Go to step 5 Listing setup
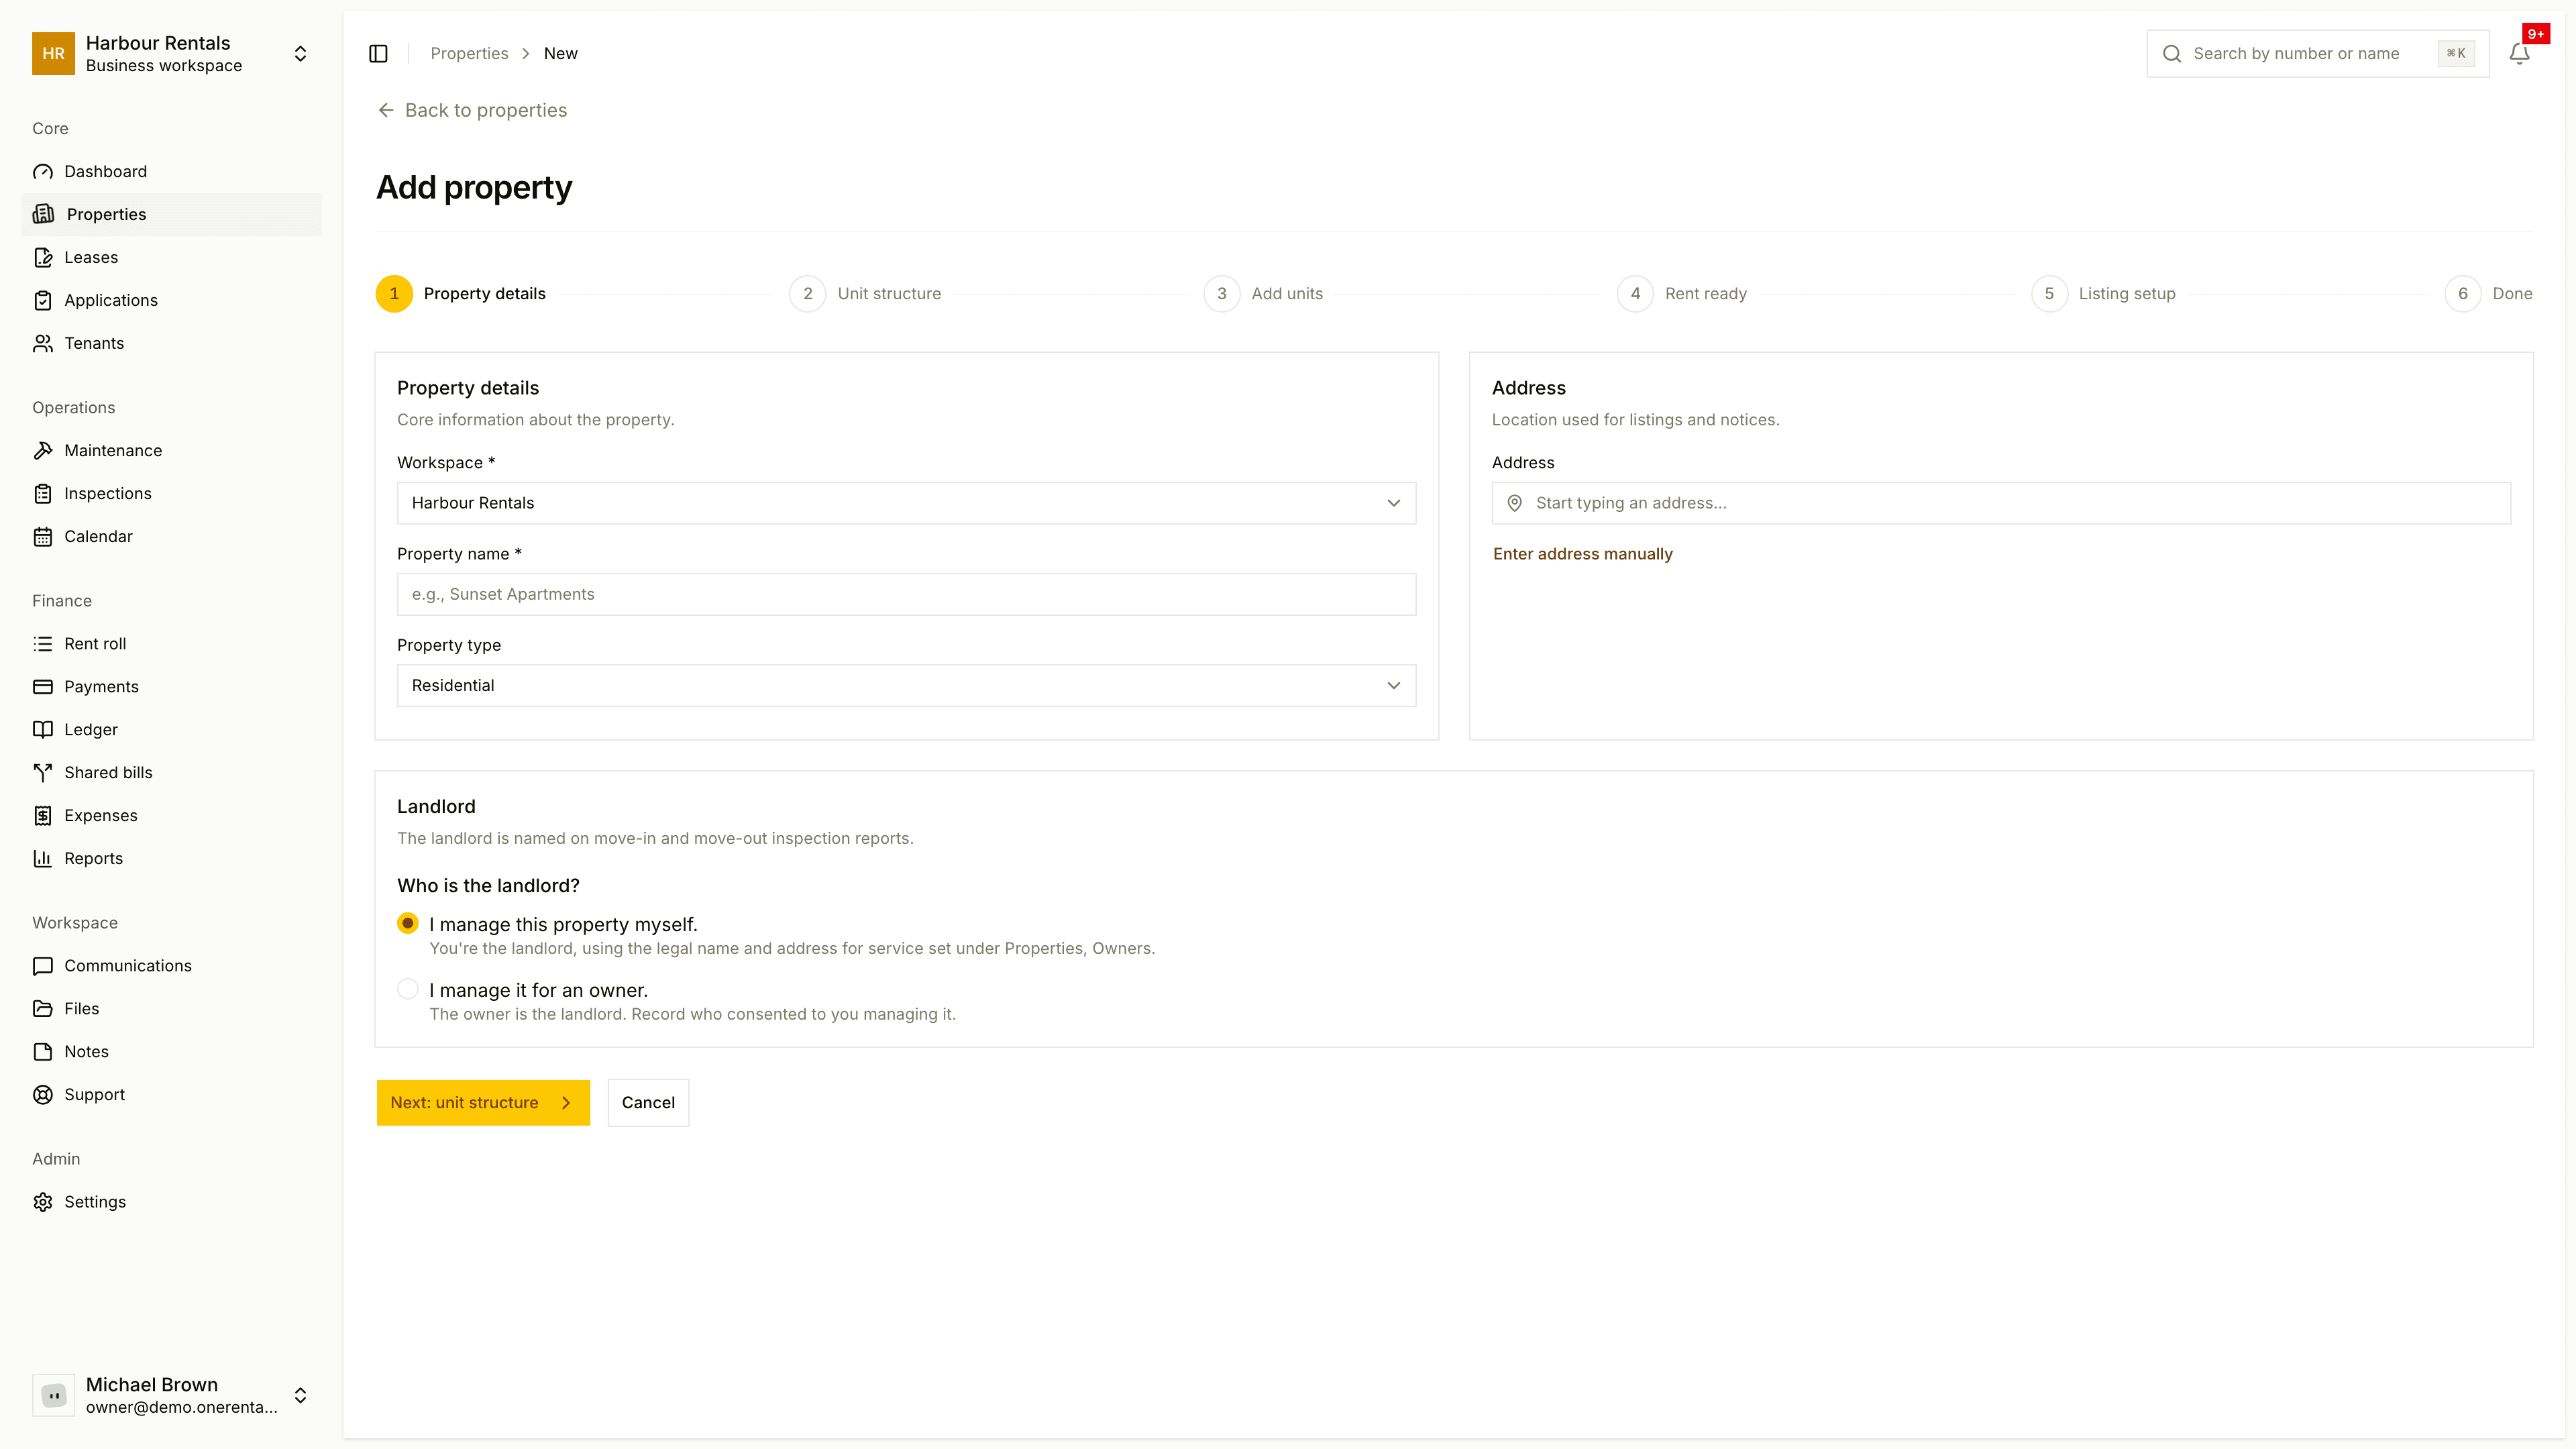This screenshot has width=2576, height=1449. coord(2103,294)
